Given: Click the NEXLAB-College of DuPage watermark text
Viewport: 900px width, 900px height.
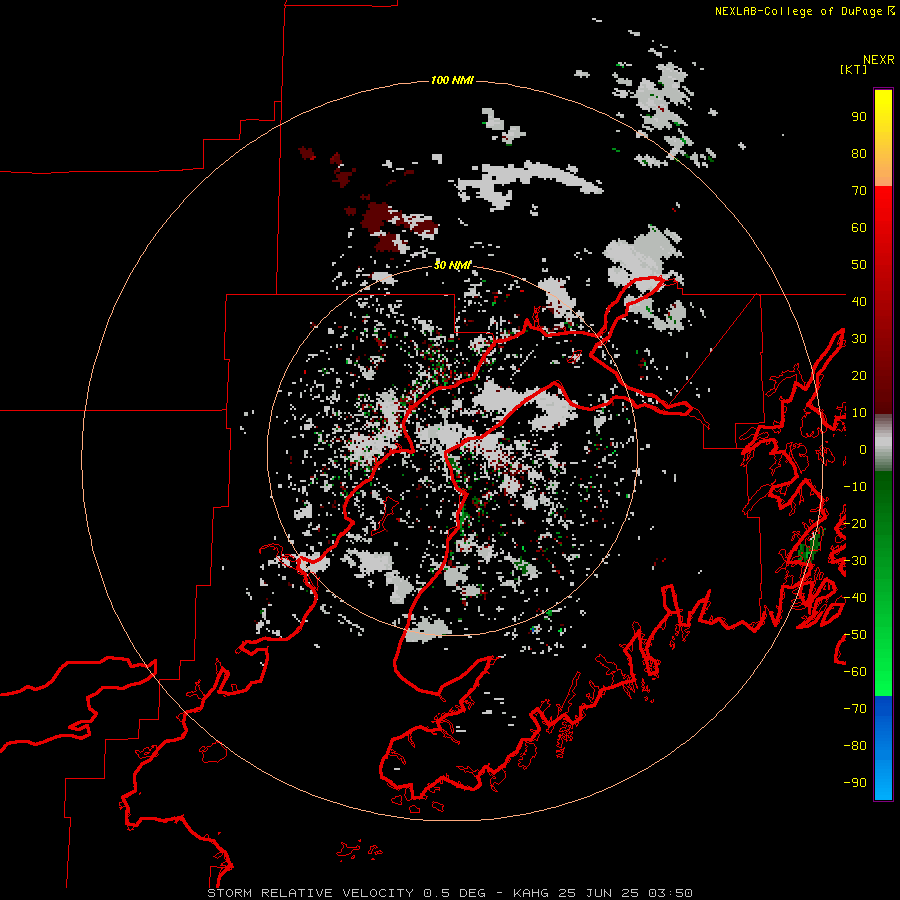Looking at the screenshot, I should click(x=798, y=11).
